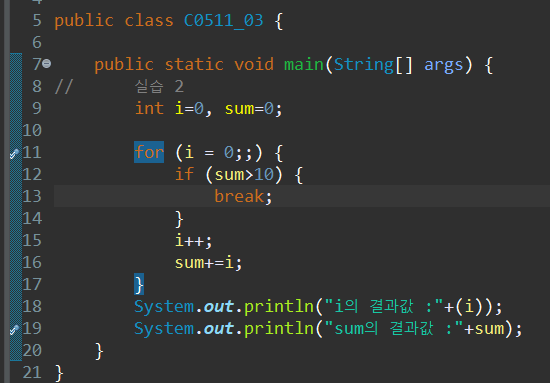Click line number 5 in the gutter
Screen dimensions: 550x383
pyautogui.click(x=37, y=20)
